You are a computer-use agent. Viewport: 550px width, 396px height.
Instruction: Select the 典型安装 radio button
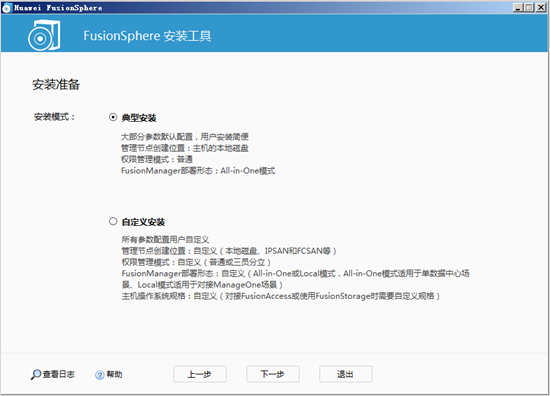pos(113,117)
